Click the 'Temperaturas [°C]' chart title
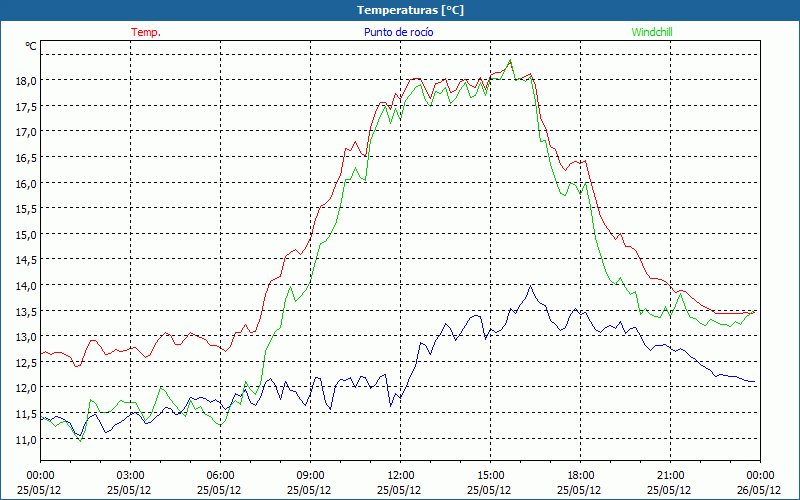Screen dimensions: 800x500 (x=410, y=10)
